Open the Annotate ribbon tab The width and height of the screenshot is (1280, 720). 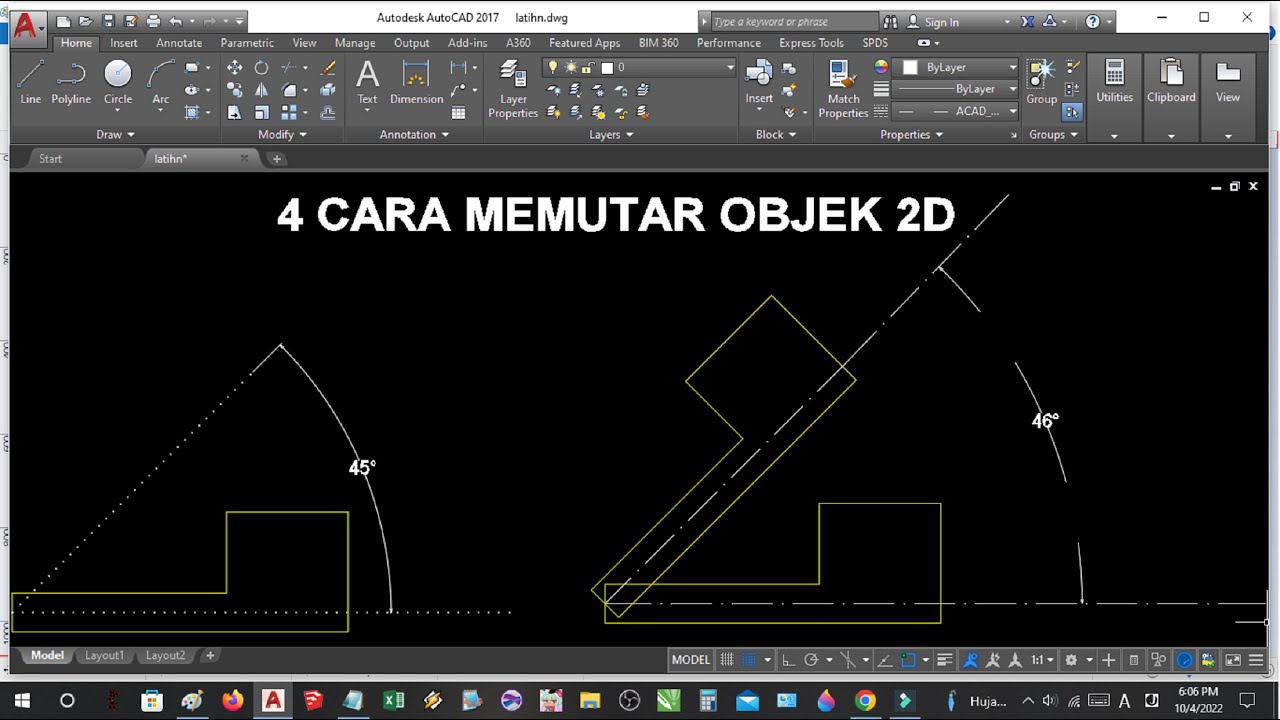point(179,43)
